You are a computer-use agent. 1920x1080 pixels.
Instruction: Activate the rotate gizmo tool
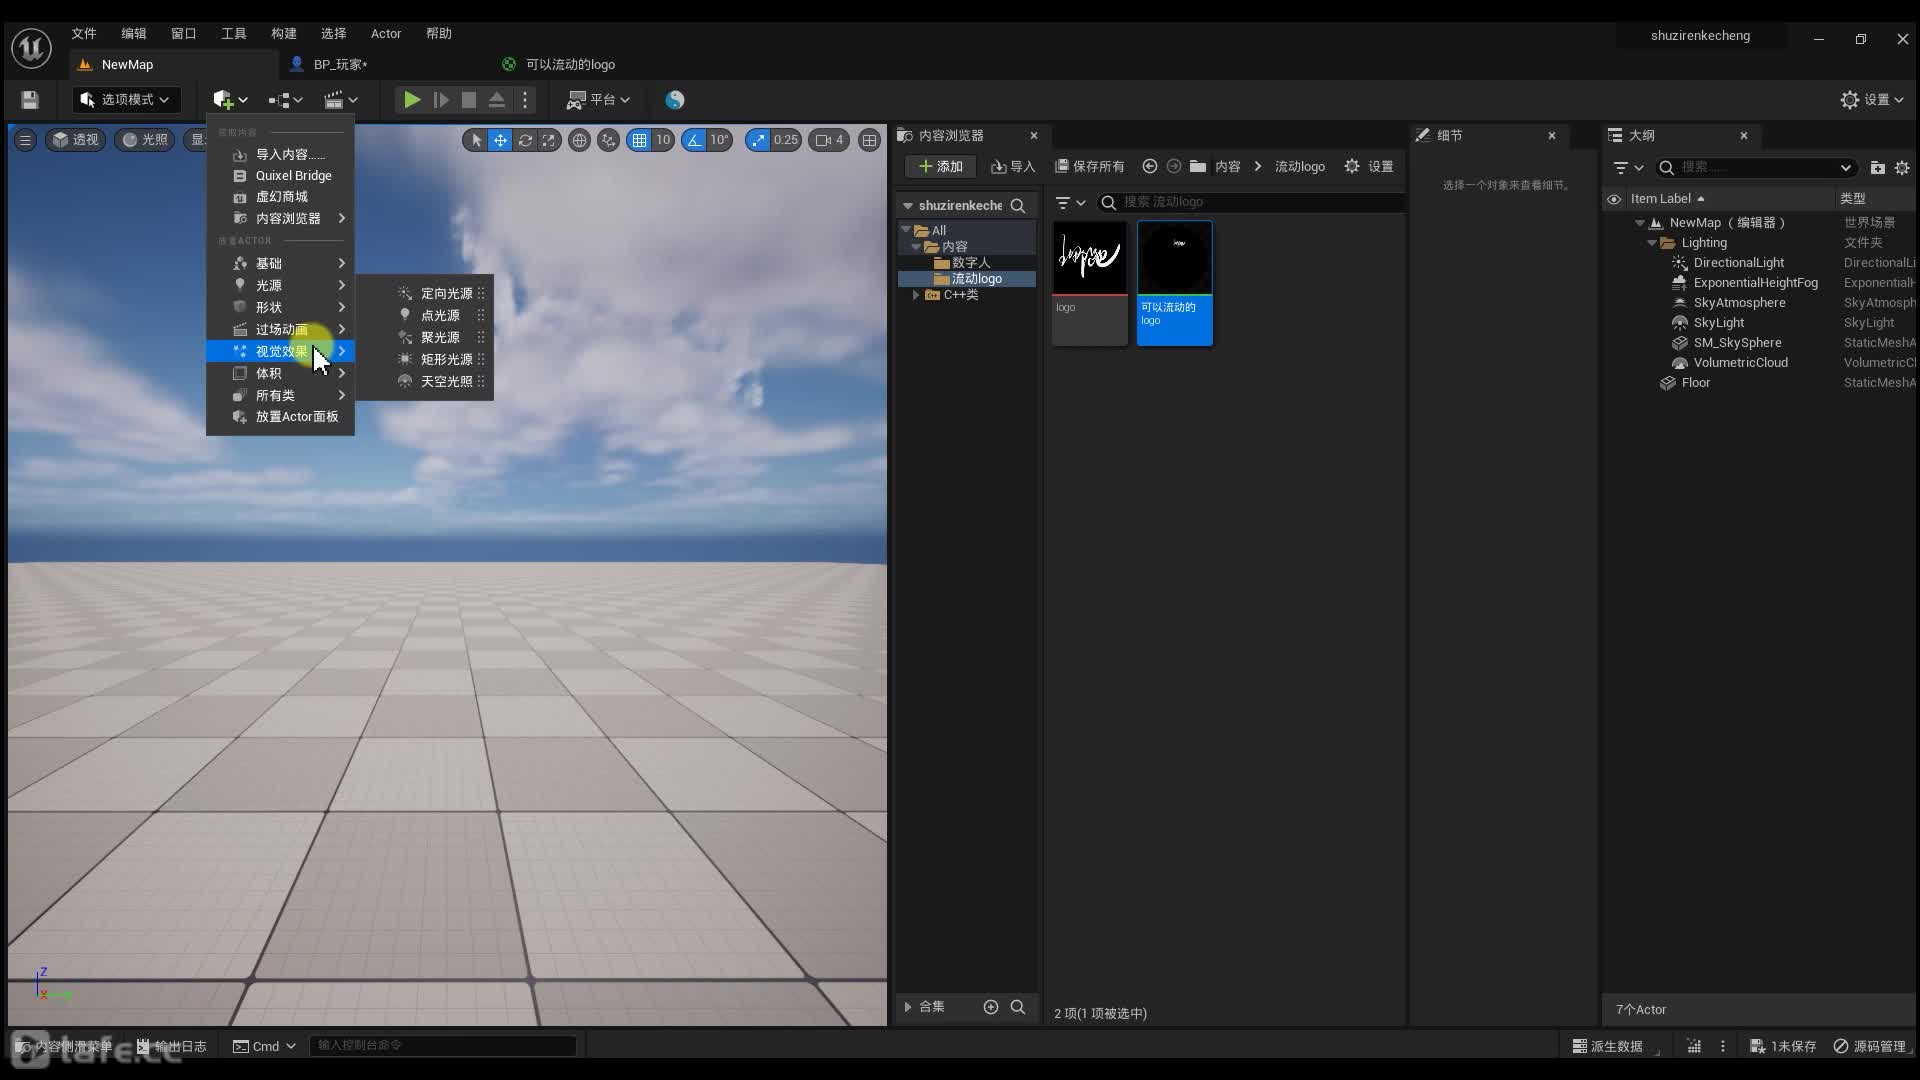click(x=524, y=140)
